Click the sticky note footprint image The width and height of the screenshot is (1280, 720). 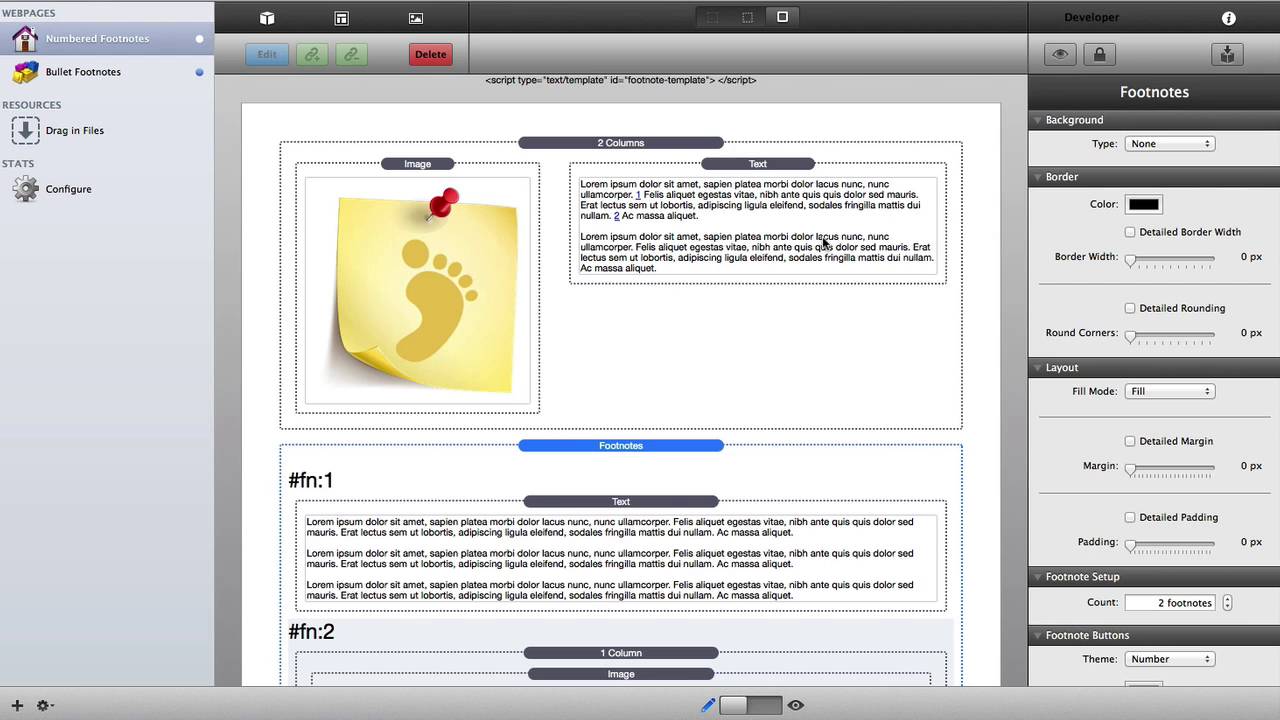click(x=418, y=290)
